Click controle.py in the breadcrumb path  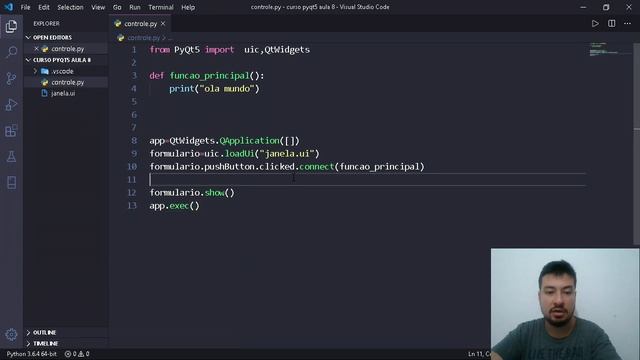pos(144,38)
